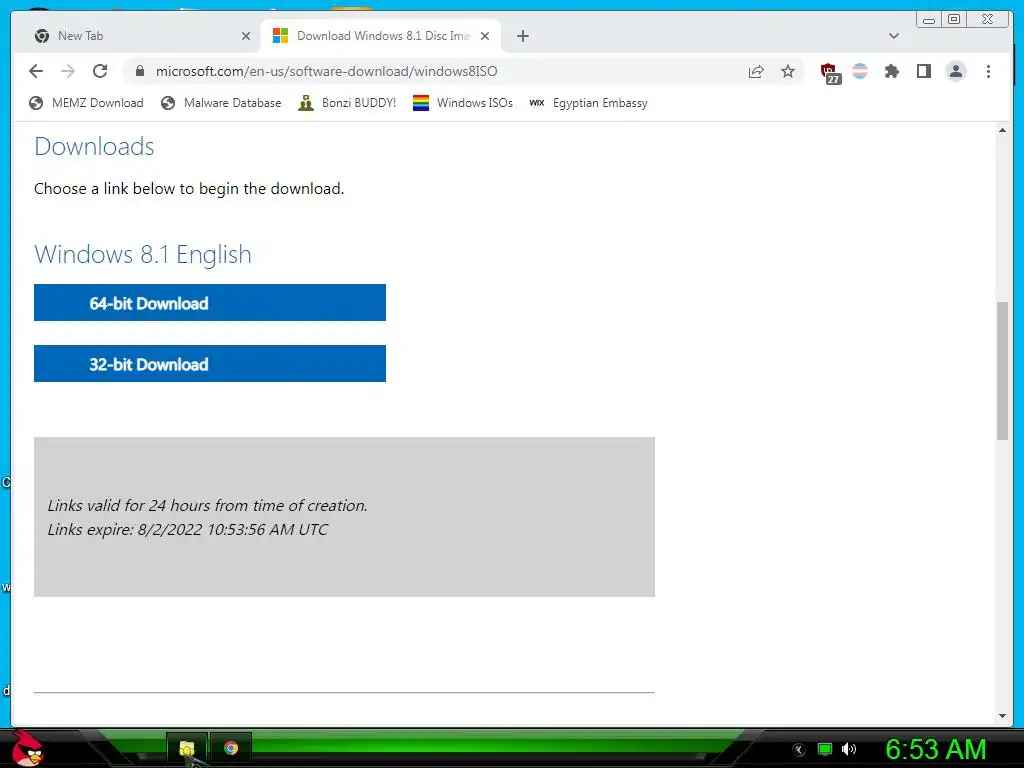This screenshot has height=768, width=1024.
Task: Reload the current page
Action: pyautogui.click(x=100, y=71)
